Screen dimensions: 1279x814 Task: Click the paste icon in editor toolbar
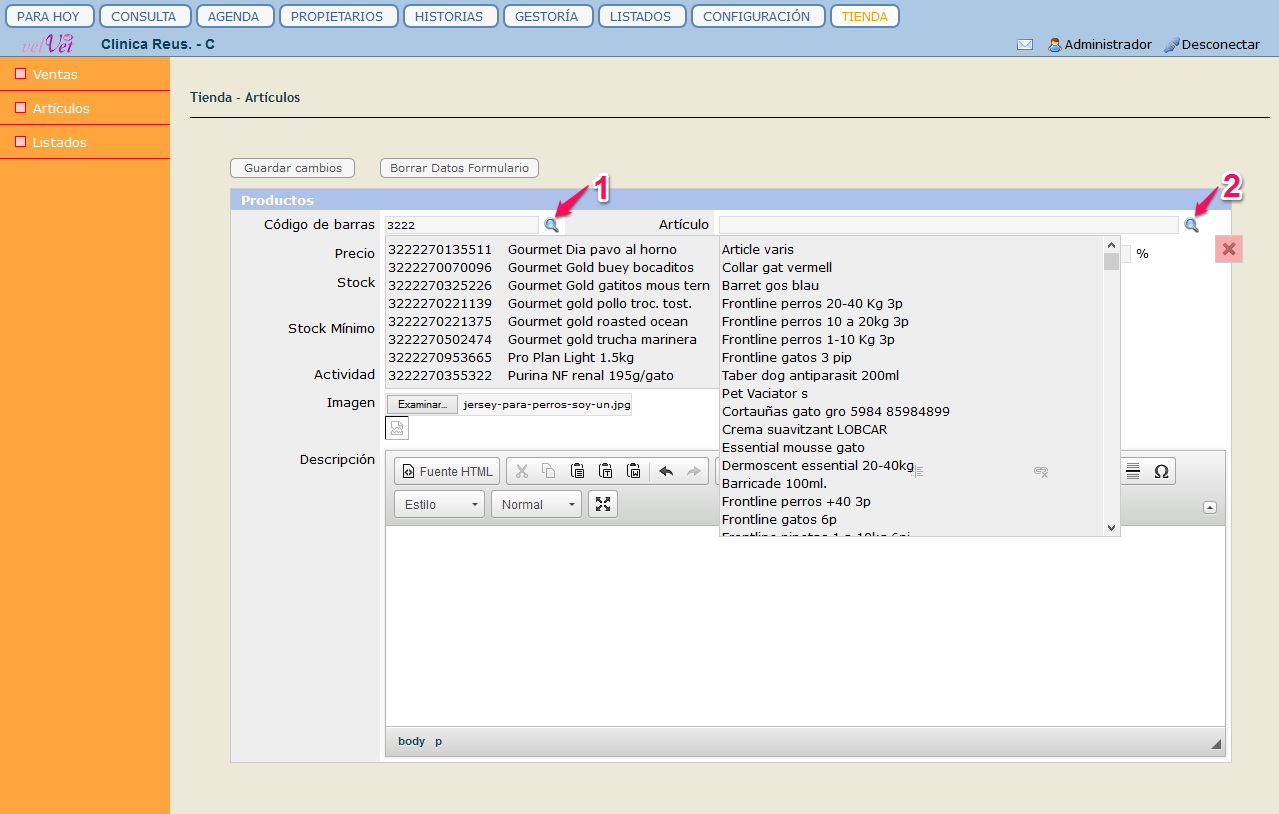[x=577, y=471]
